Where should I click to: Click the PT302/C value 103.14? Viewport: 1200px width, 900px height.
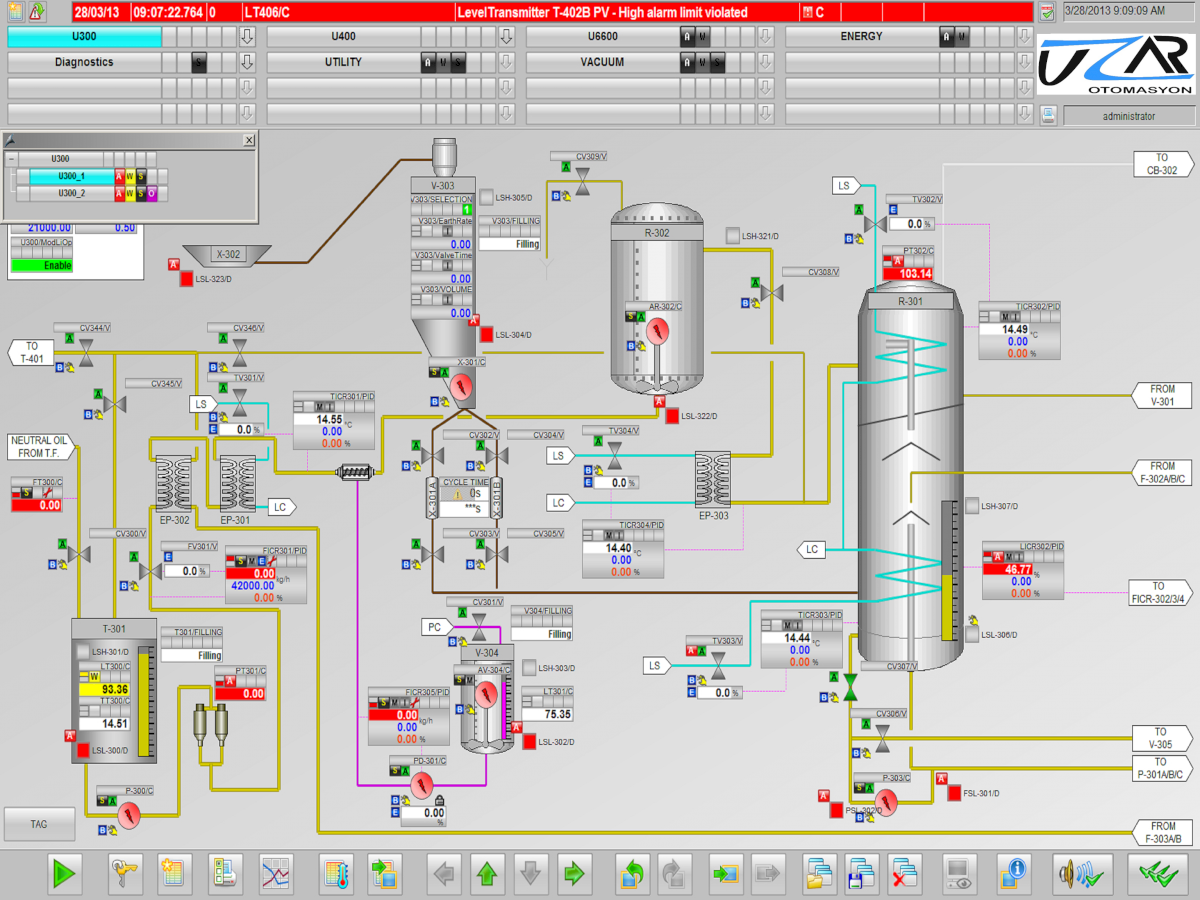(908, 274)
